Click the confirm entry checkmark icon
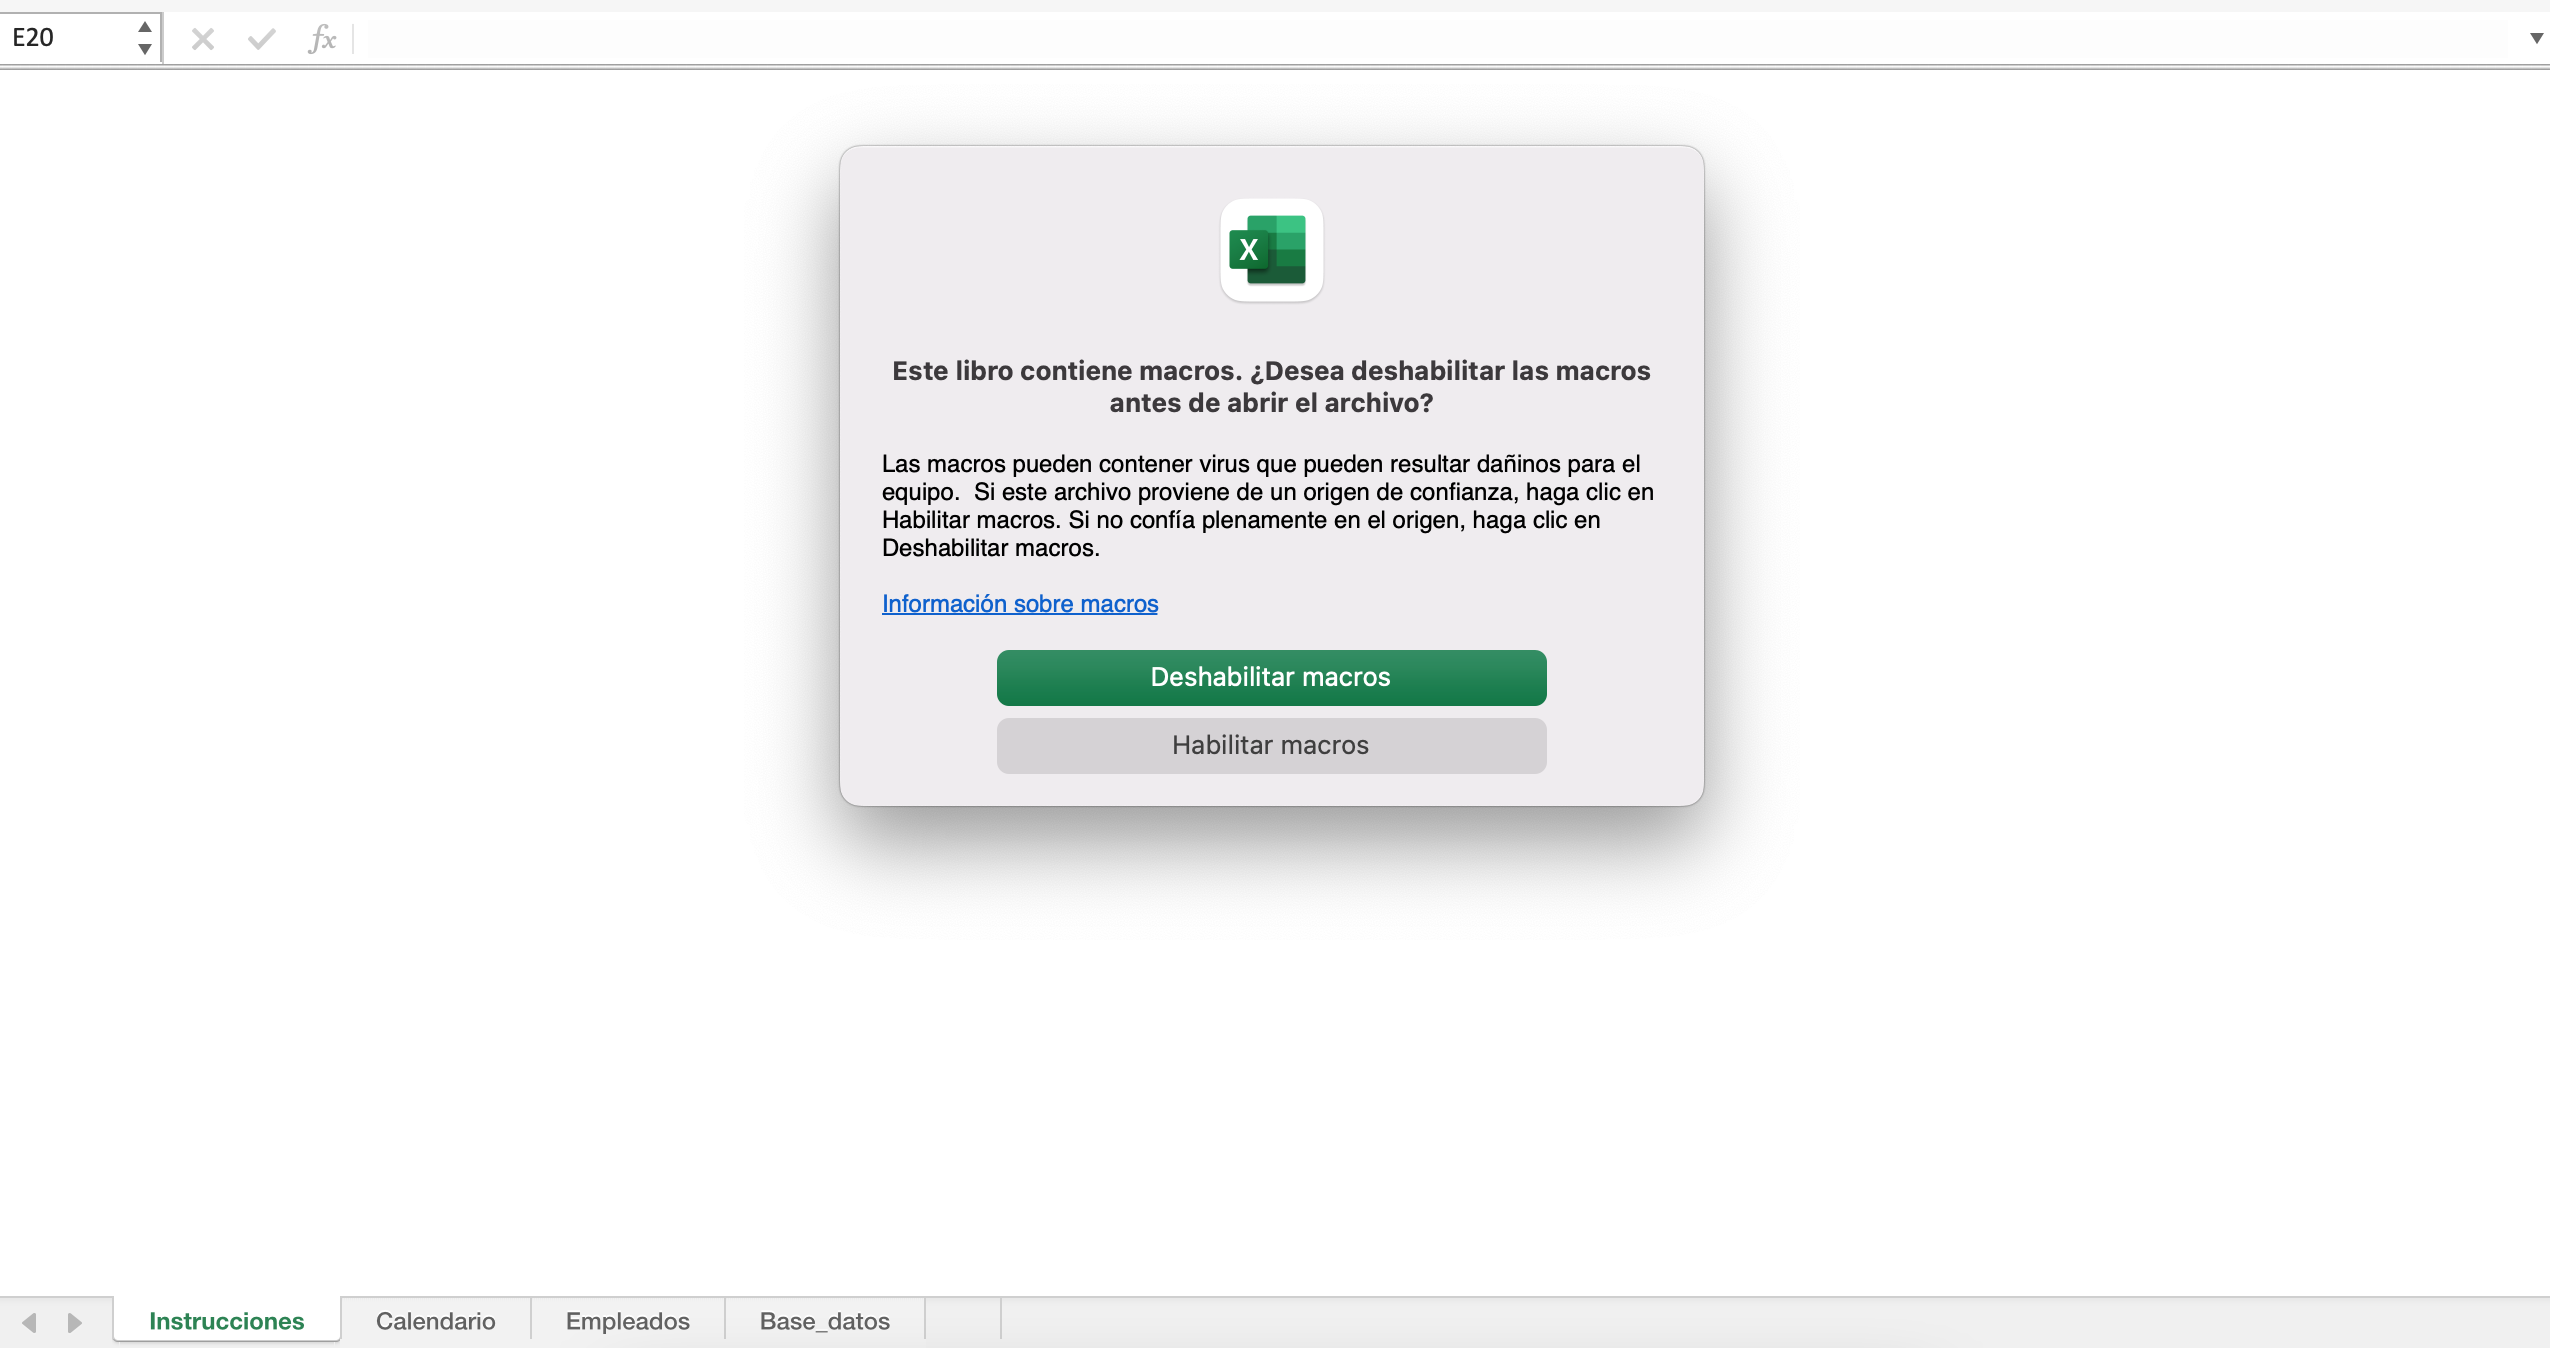Screen dimensions: 2550x1348 click(262, 39)
